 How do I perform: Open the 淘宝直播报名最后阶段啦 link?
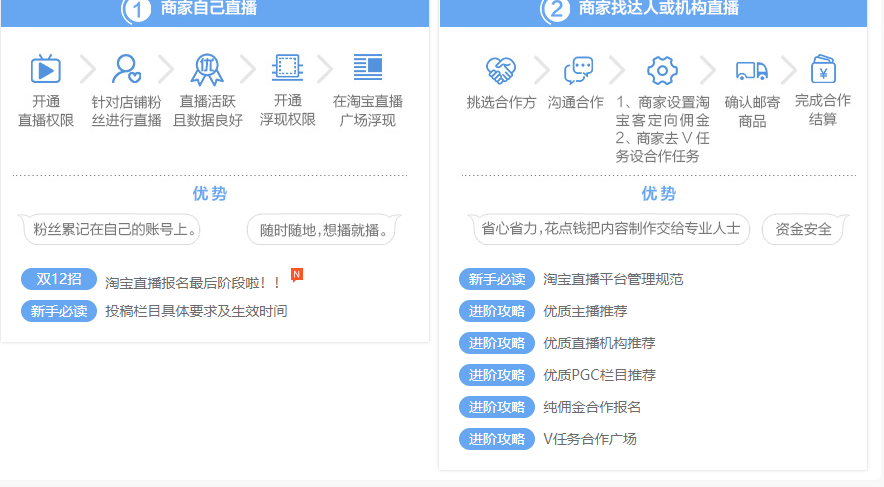click(193, 283)
